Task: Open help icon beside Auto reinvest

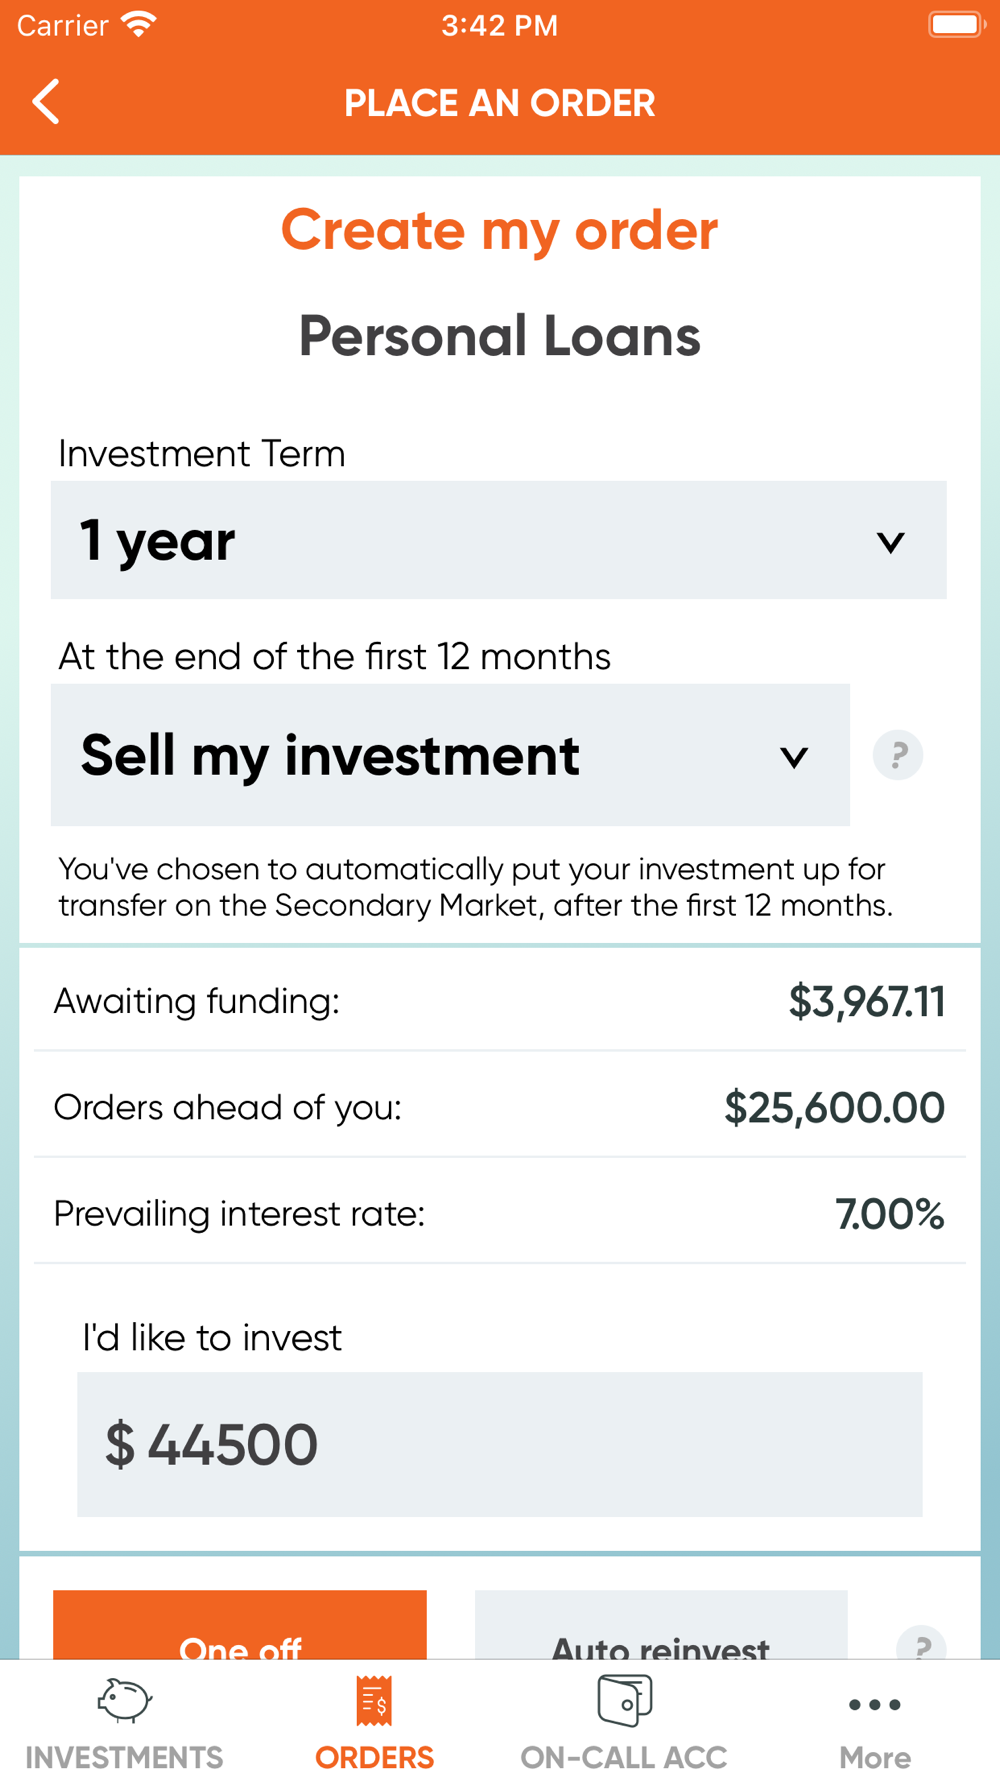Action: (x=921, y=1643)
